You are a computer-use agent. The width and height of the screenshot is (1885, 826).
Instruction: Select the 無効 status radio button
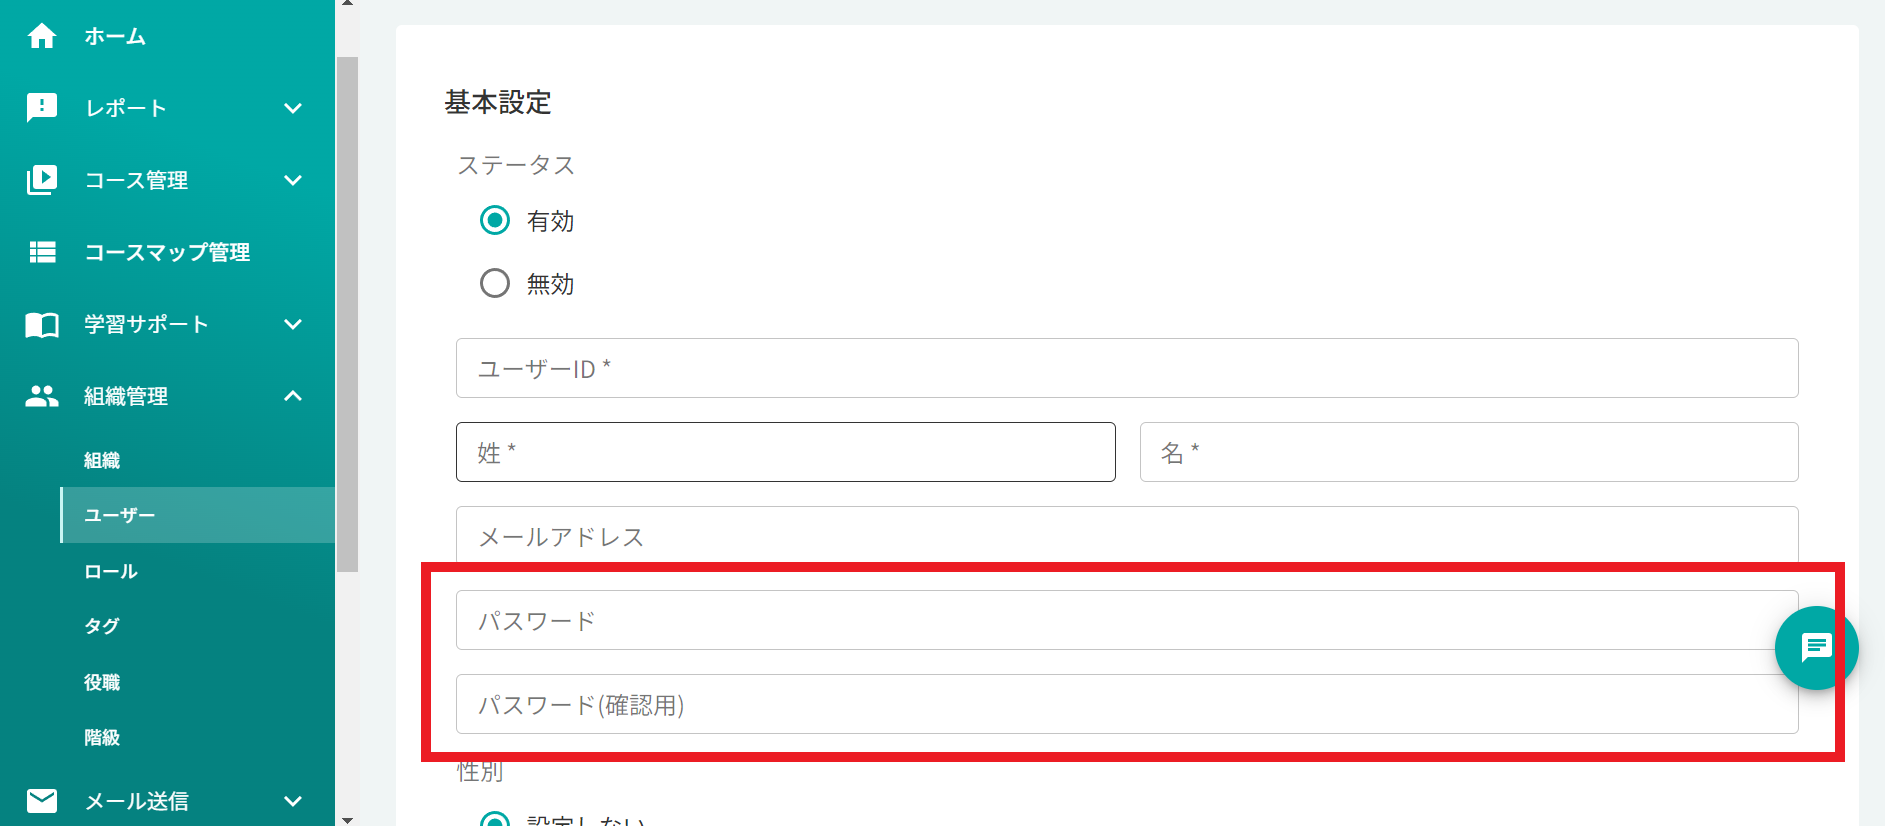pos(495,283)
